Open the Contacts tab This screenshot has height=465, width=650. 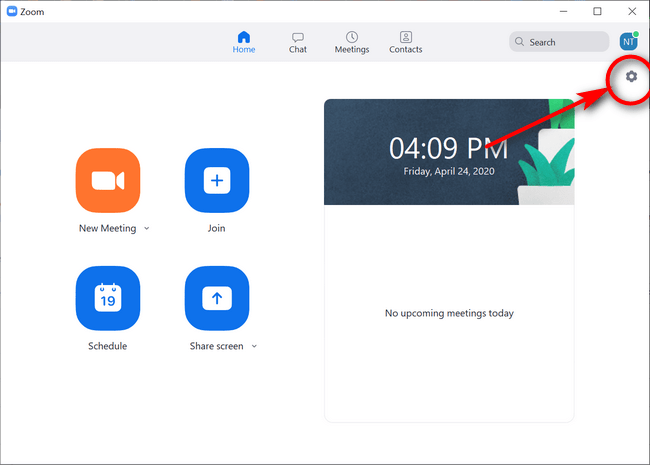click(405, 42)
